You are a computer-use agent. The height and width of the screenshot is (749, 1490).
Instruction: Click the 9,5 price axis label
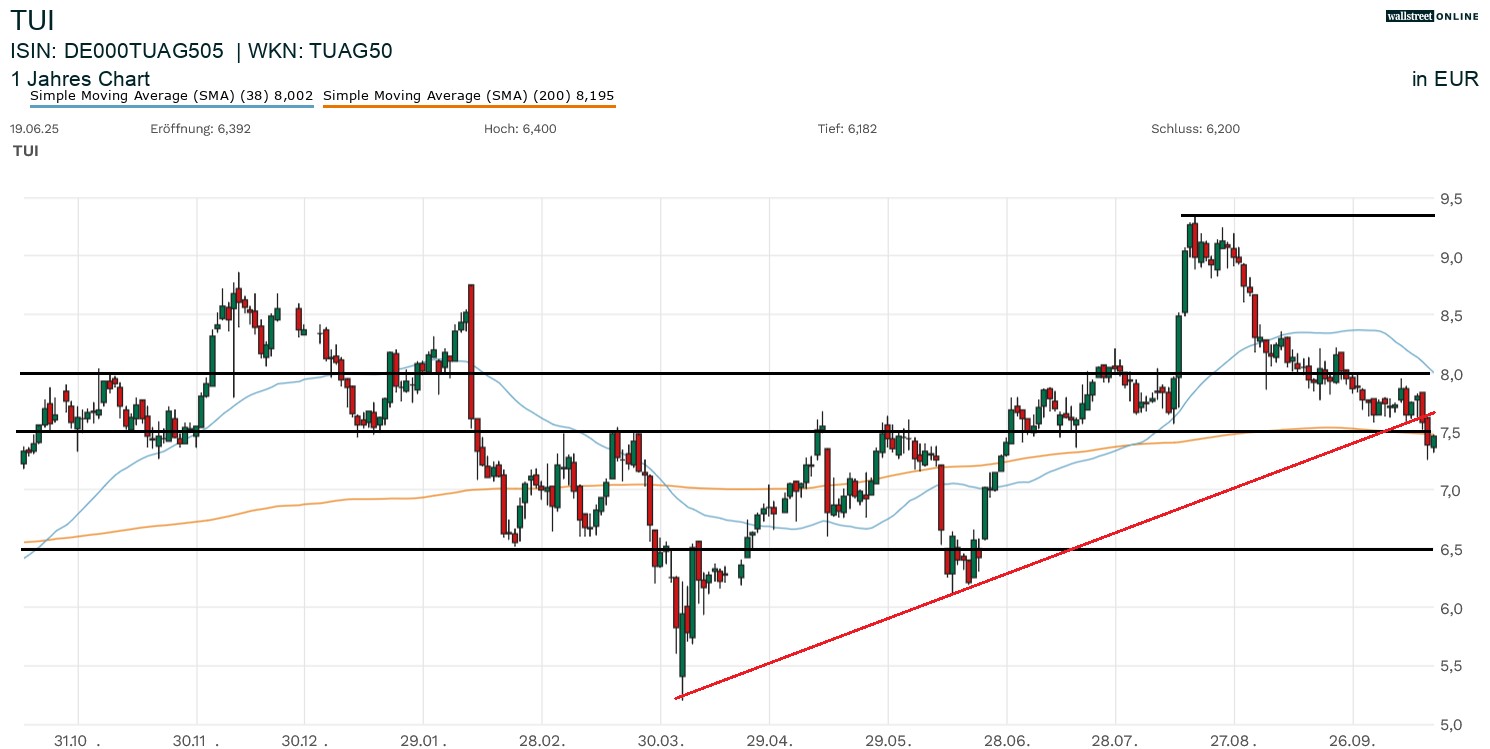coord(1450,199)
